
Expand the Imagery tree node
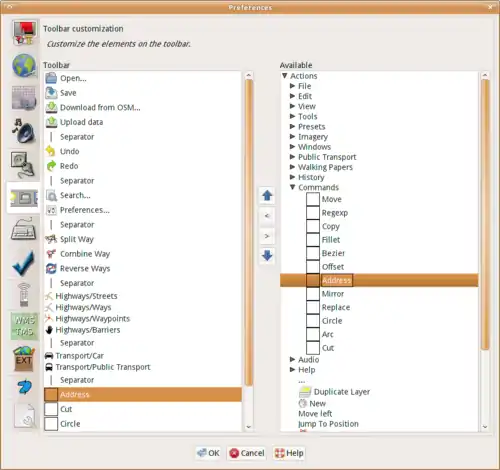pos(292,137)
